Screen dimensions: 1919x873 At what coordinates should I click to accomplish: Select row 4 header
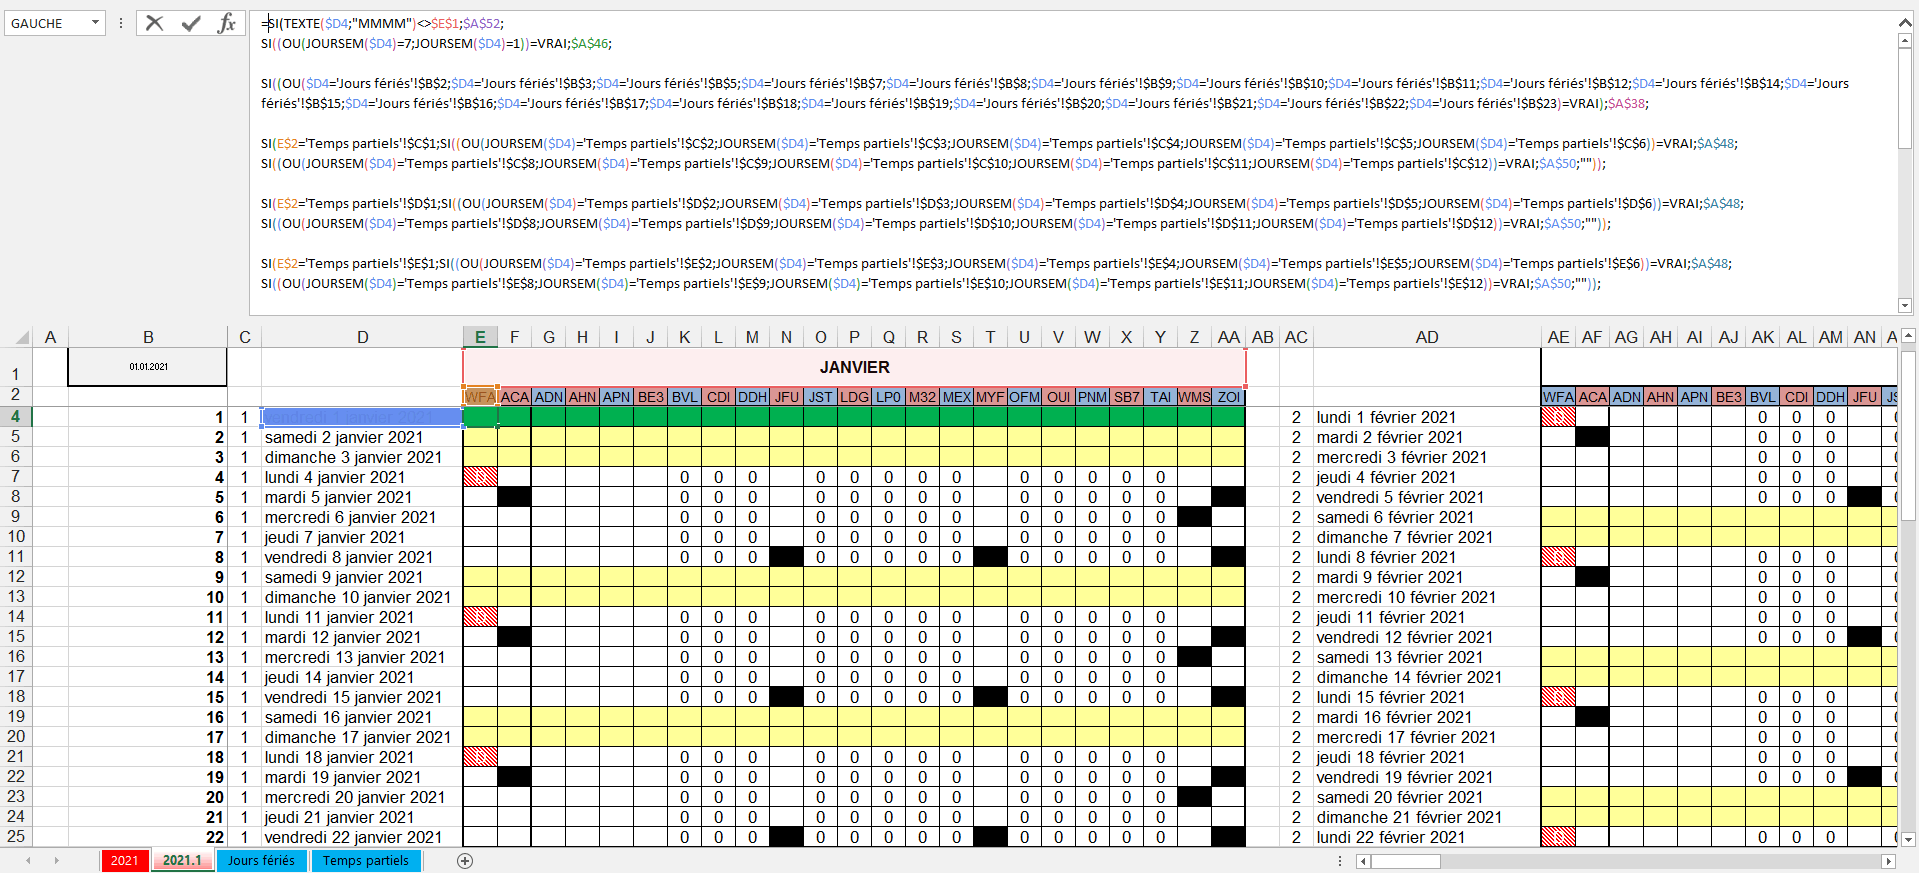click(16, 417)
